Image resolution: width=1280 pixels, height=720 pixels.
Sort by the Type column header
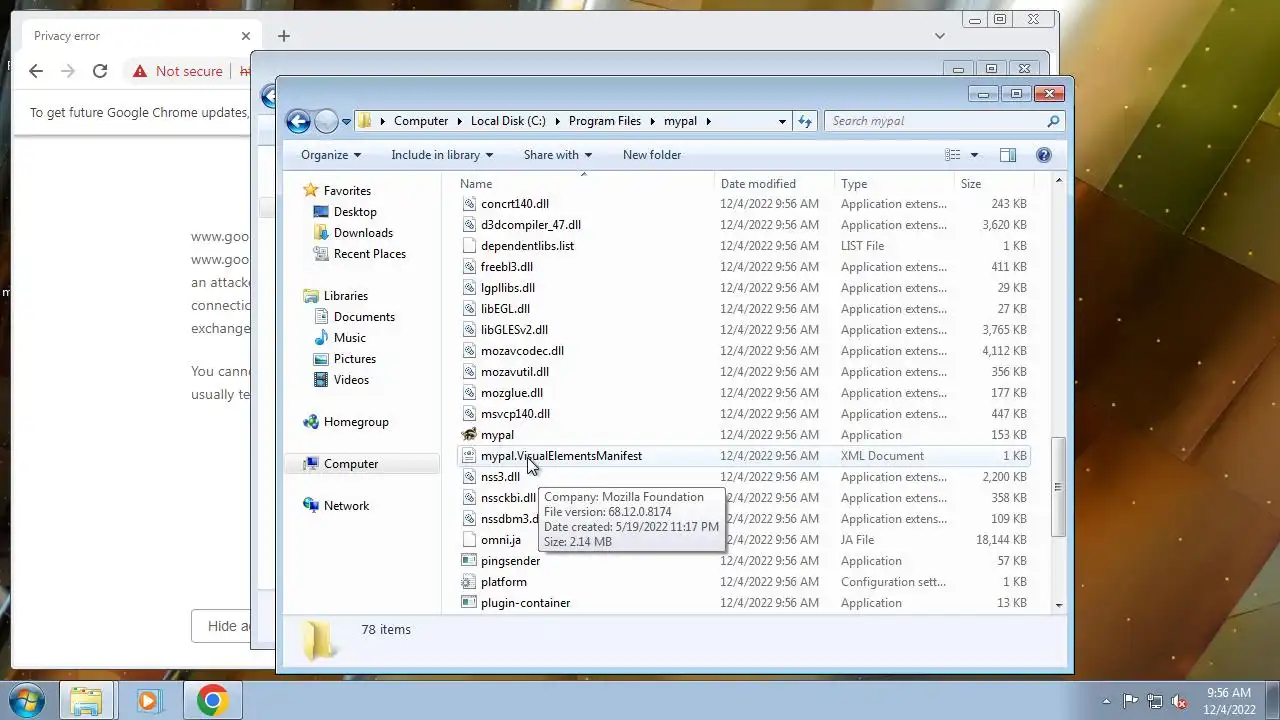(895, 184)
